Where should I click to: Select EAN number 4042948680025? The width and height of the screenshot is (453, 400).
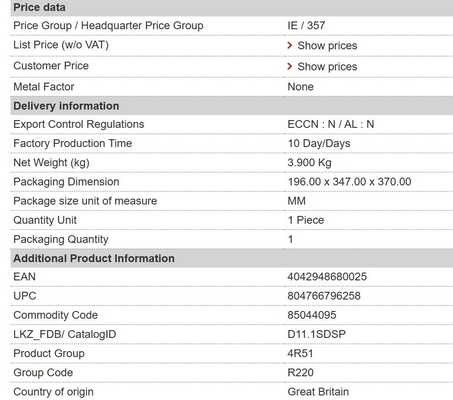coord(327,277)
